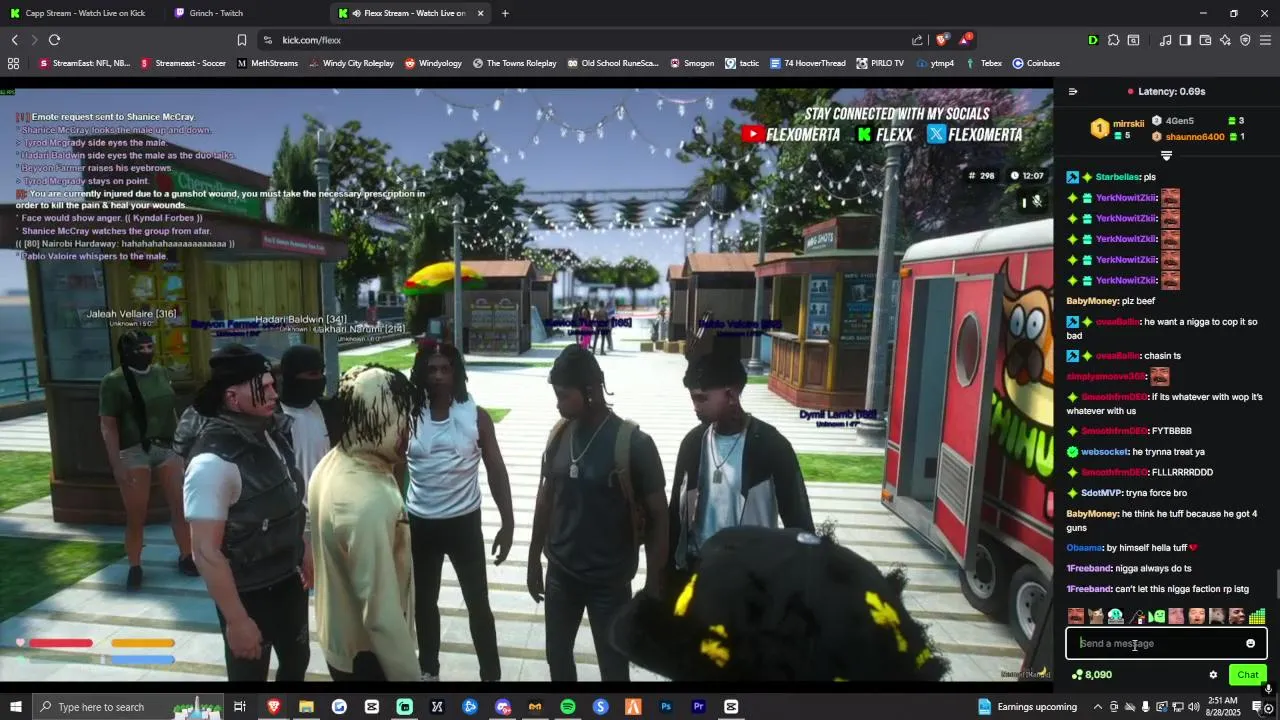Viewport: 1280px width, 720px height.
Task: Open chat settings gear icon
Action: click(1213, 675)
